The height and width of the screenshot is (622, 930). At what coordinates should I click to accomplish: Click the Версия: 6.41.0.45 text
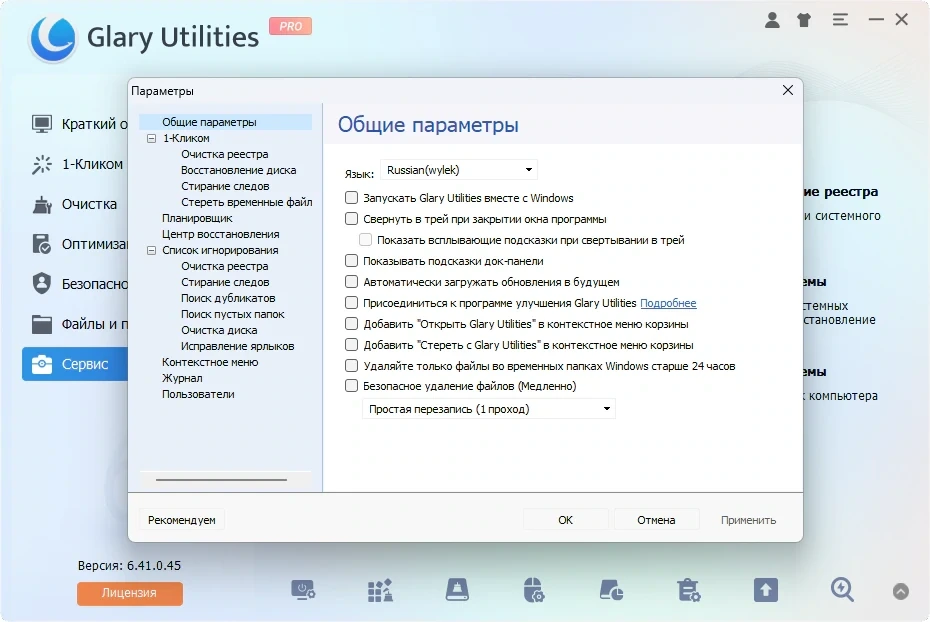click(x=129, y=565)
